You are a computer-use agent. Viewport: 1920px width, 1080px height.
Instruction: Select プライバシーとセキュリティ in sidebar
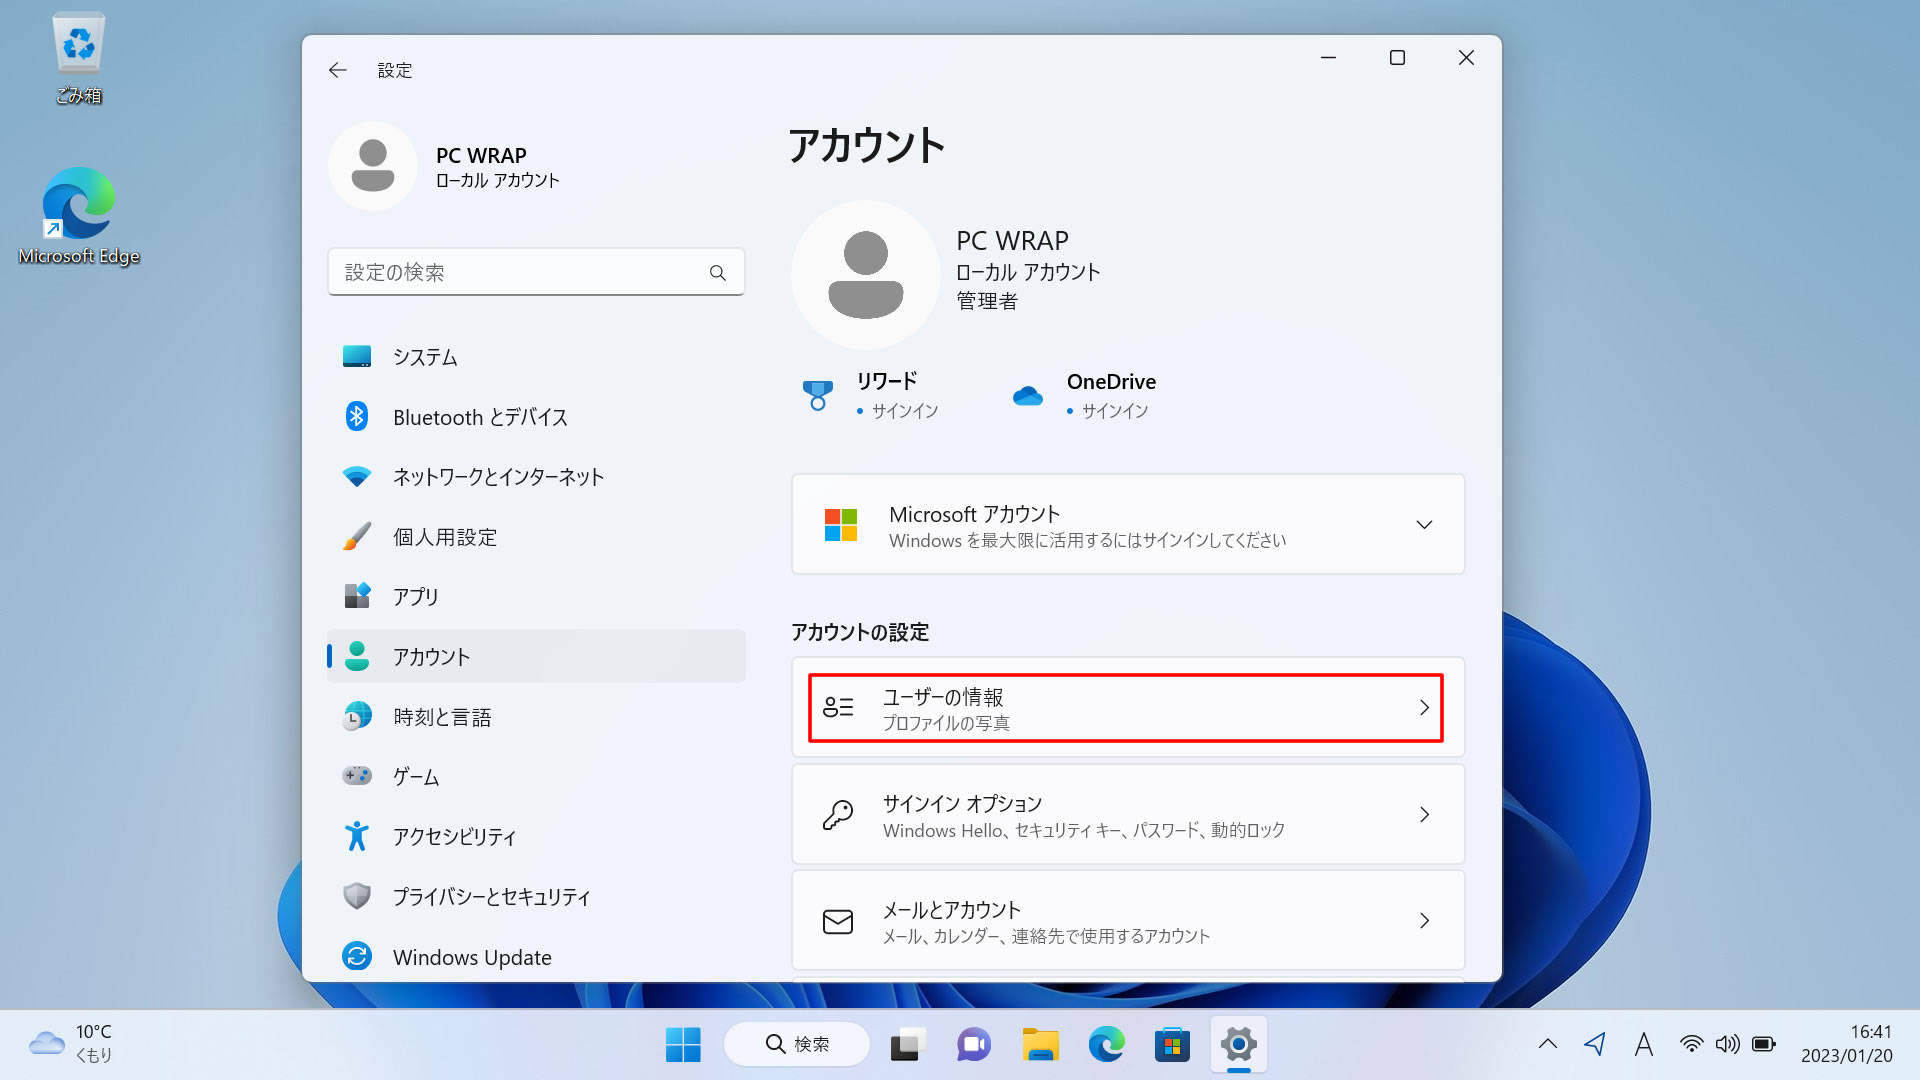536,897
